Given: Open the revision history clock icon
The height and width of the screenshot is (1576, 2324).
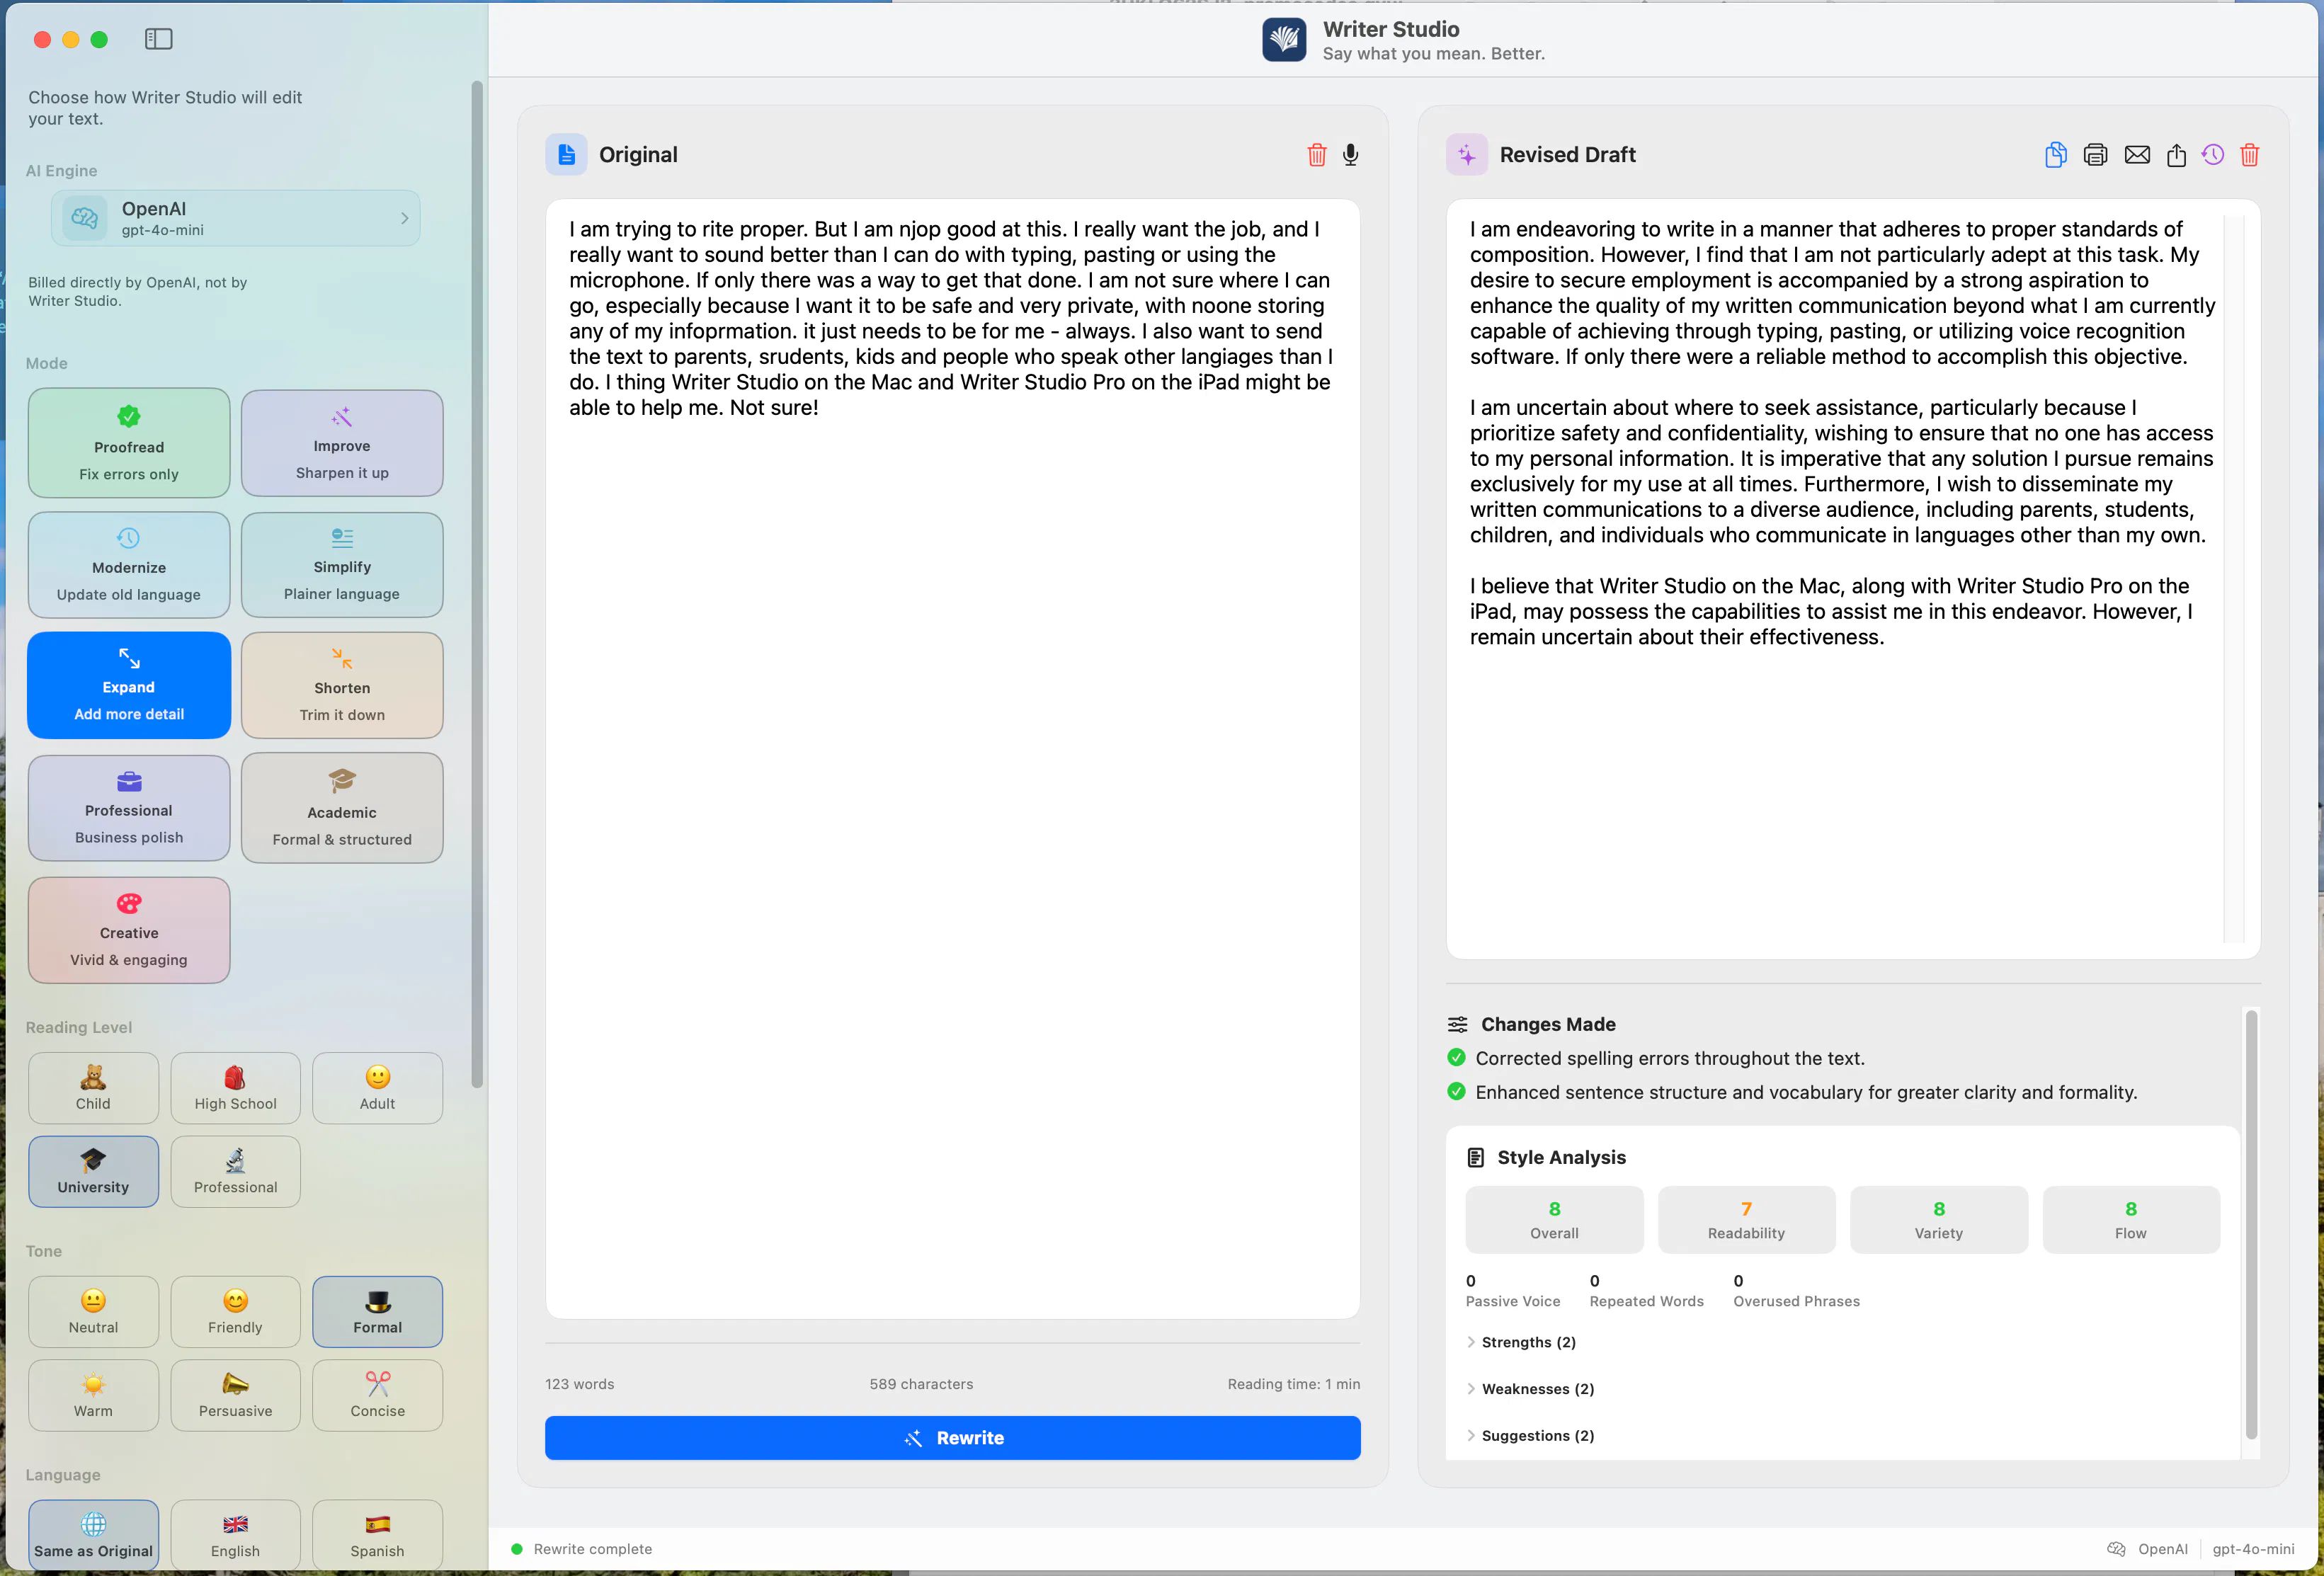Looking at the screenshot, I should (x=2213, y=155).
